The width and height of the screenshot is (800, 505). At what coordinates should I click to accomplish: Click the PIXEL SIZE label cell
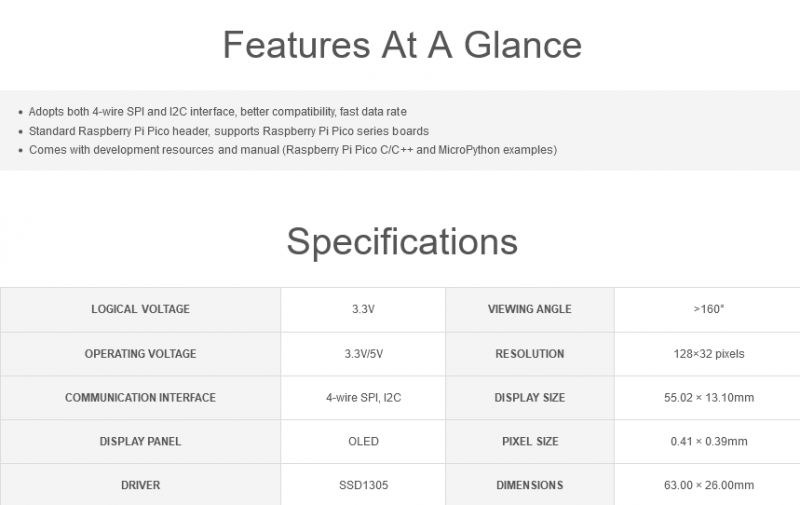(529, 441)
